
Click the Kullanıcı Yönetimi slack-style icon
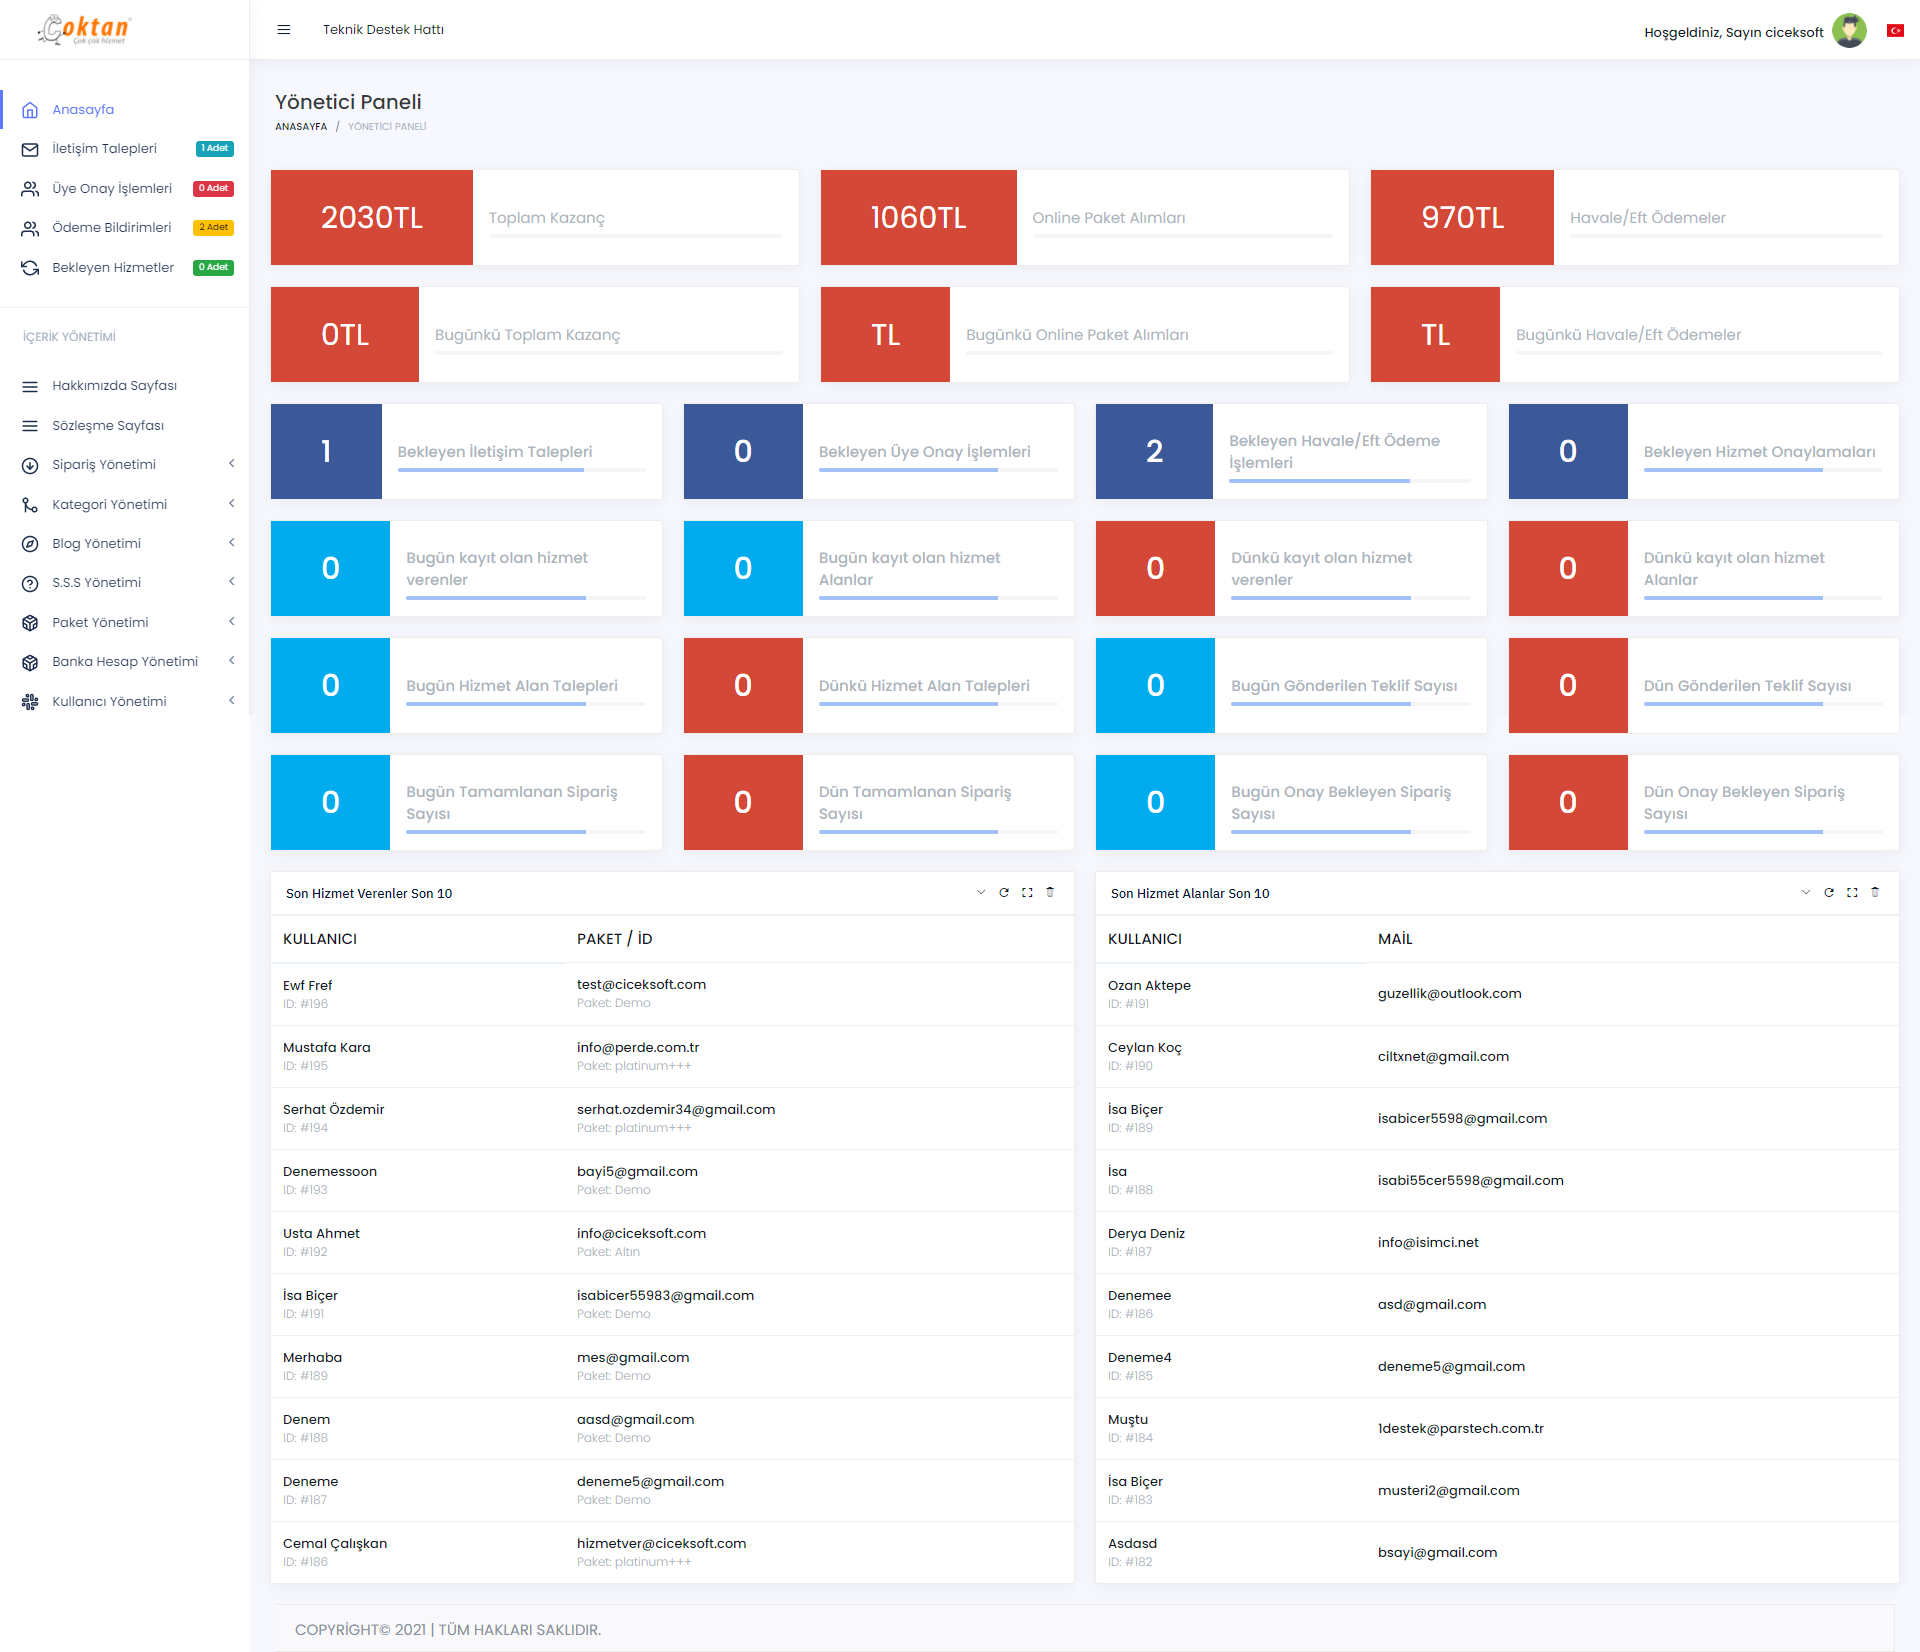pos(30,702)
